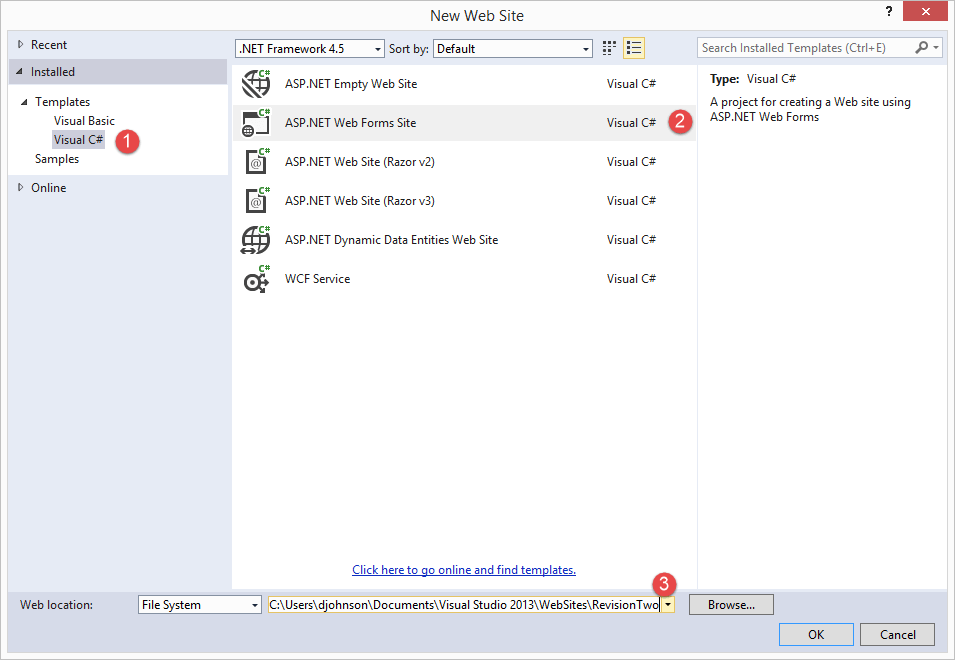Click Visual C# label in Empty Web Site row
Screen dimensions: 955x660
pyautogui.click(x=631, y=84)
